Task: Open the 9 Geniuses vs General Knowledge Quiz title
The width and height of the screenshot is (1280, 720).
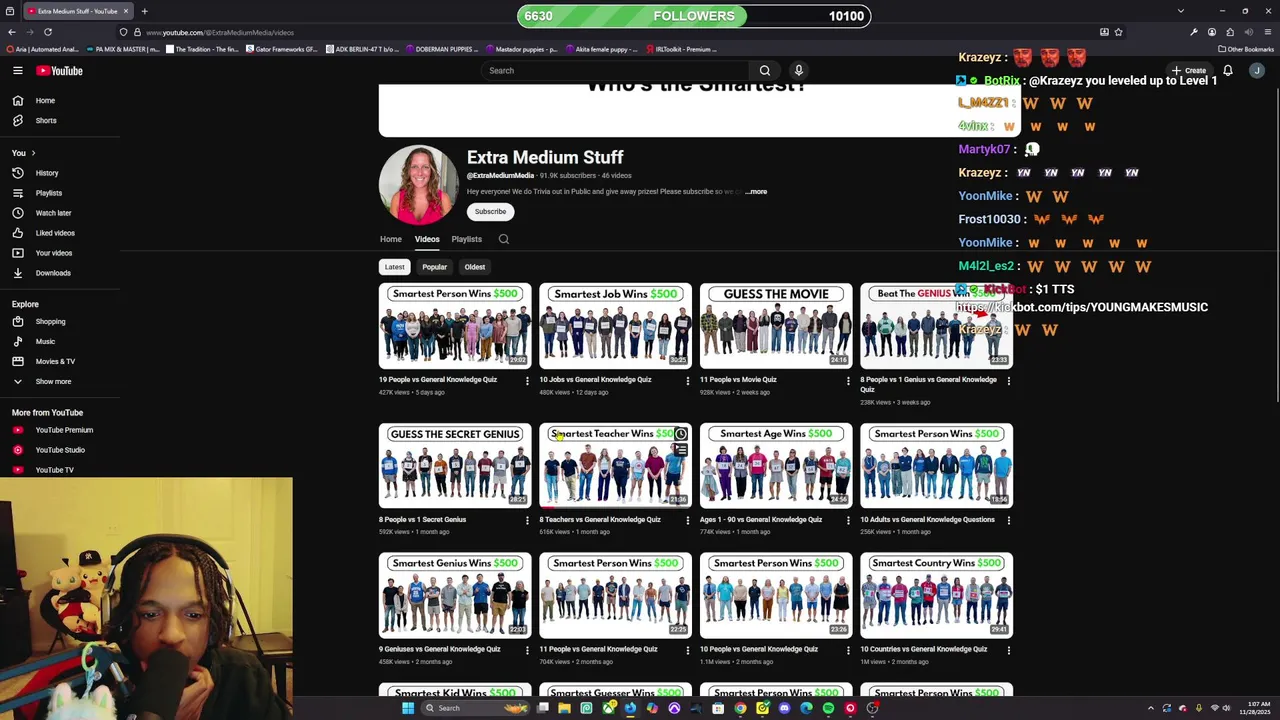Action: pyautogui.click(x=439, y=650)
